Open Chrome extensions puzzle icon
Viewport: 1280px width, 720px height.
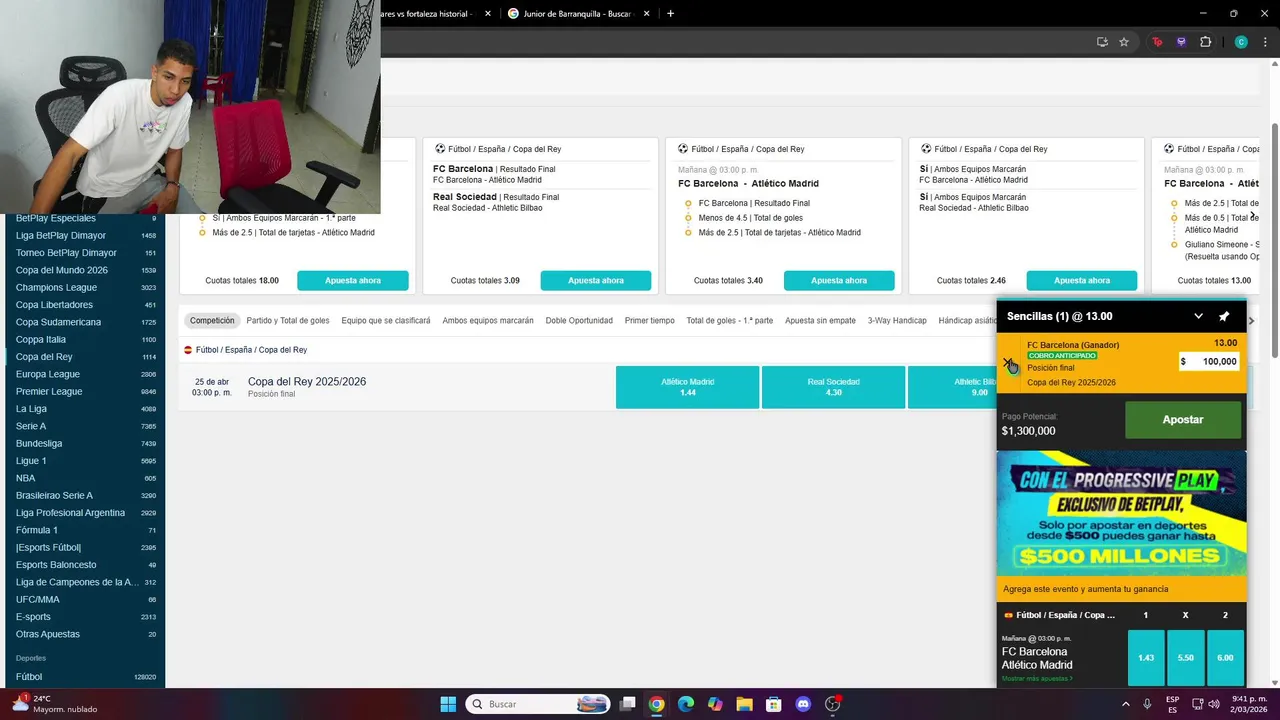(1205, 42)
